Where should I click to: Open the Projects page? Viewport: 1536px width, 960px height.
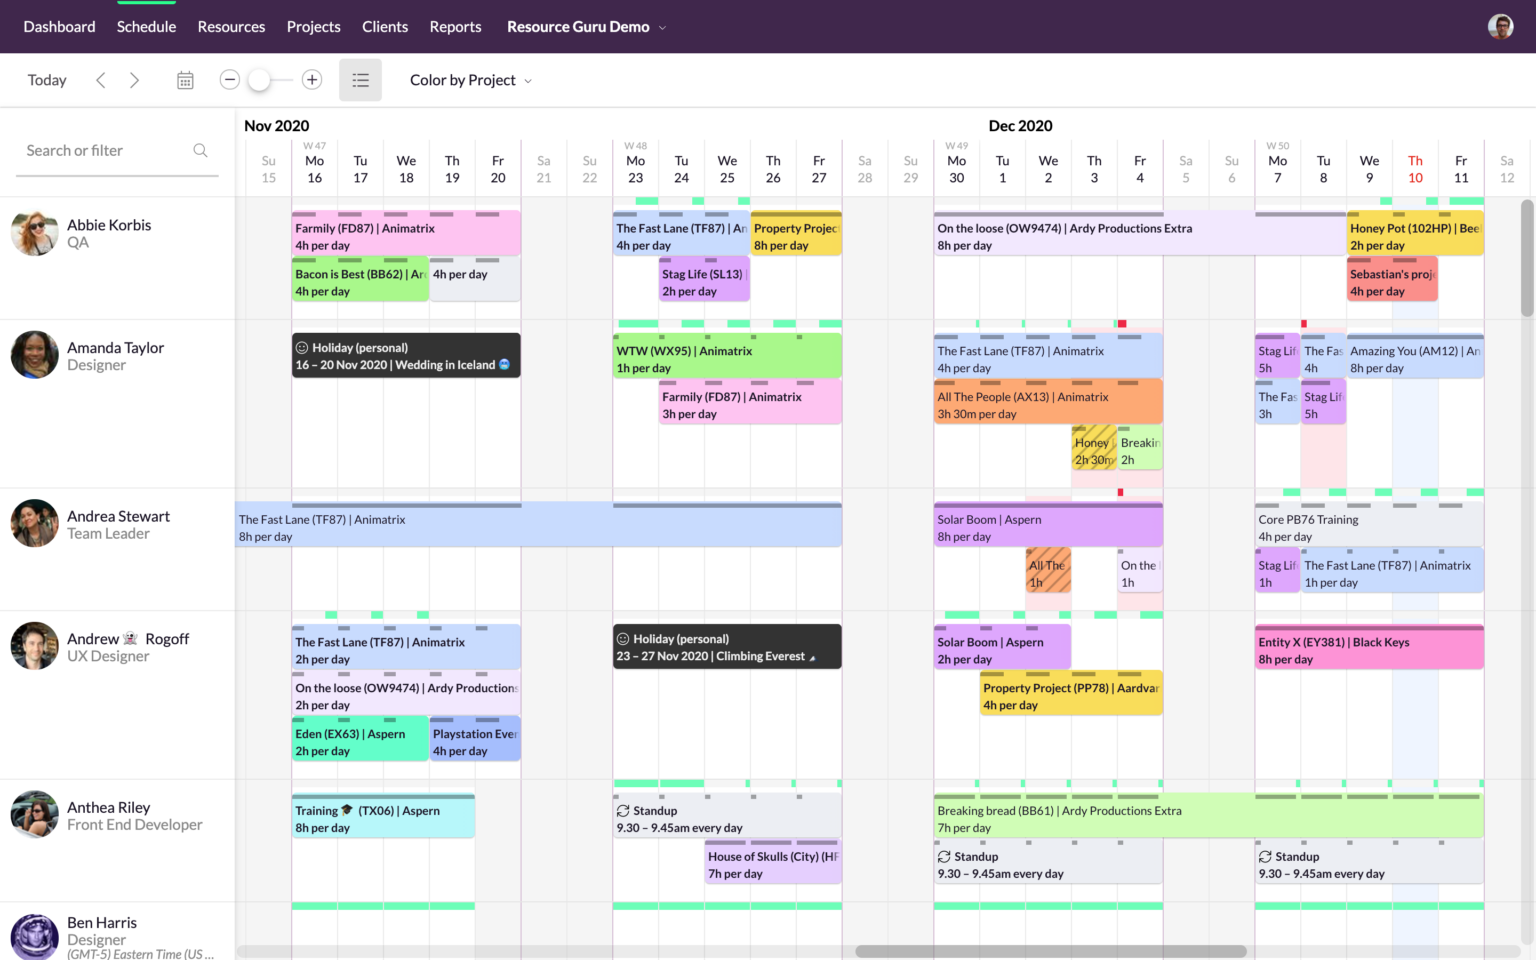[313, 26]
